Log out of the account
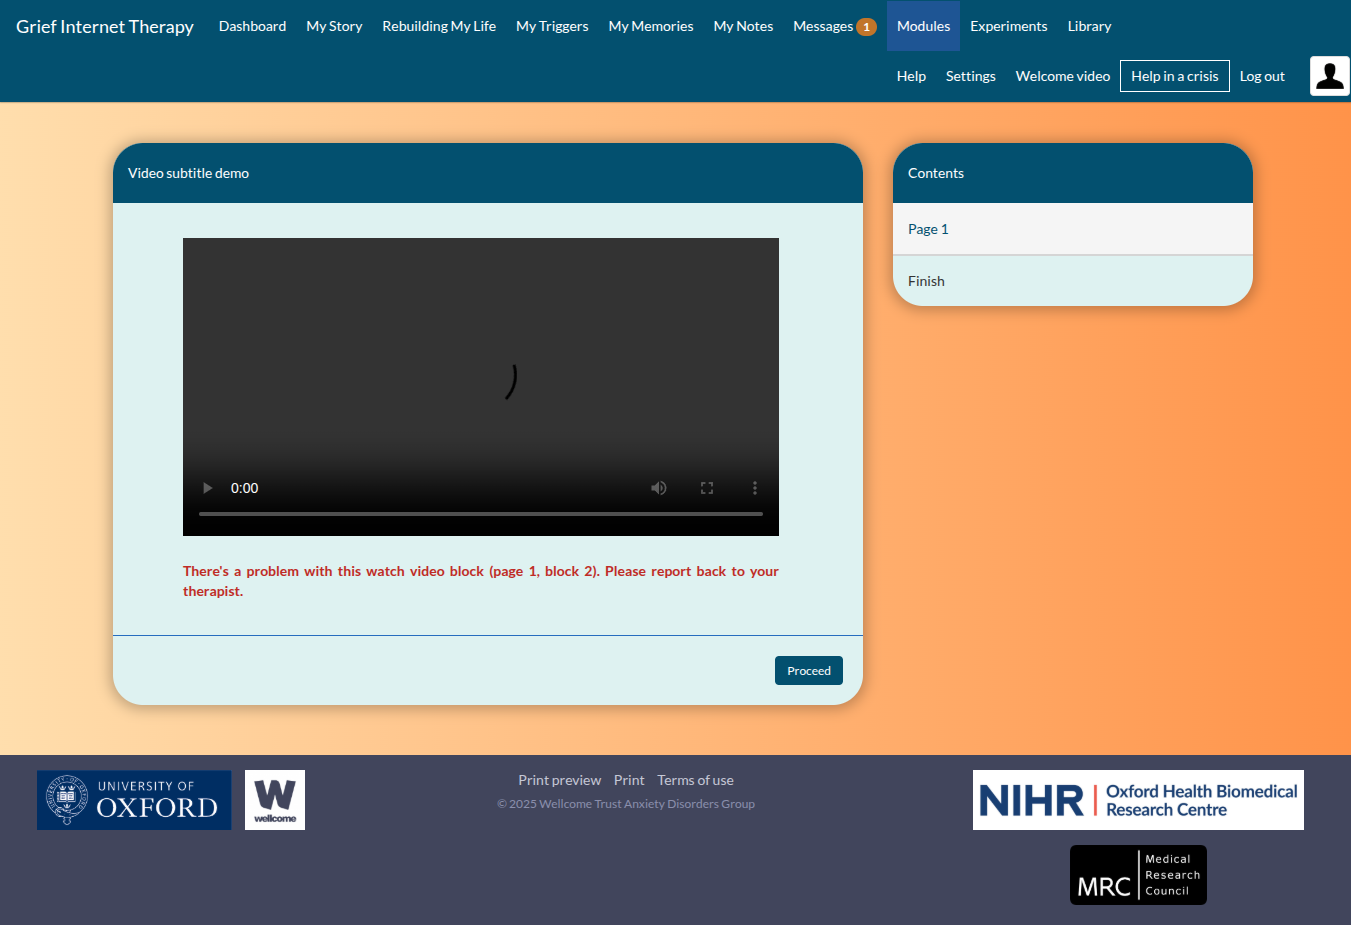Image resolution: width=1351 pixels, height=925 pixels. pyautogui.click(x=1262, y=76)
